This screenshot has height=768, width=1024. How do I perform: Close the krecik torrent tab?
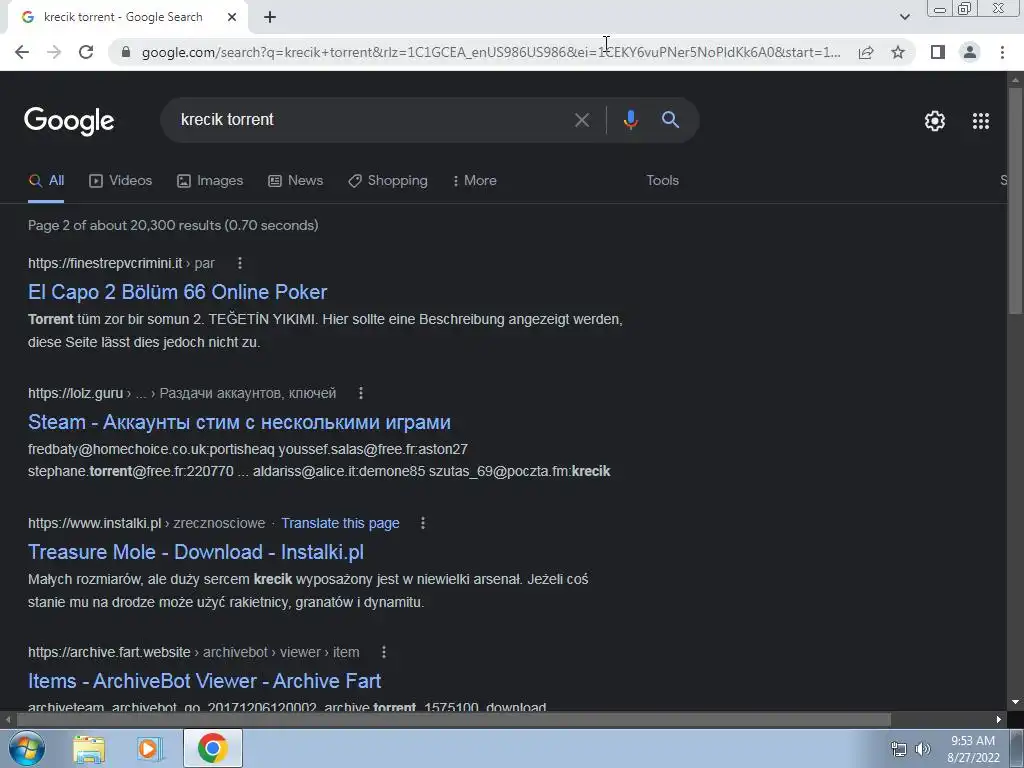tap(232, 17)
